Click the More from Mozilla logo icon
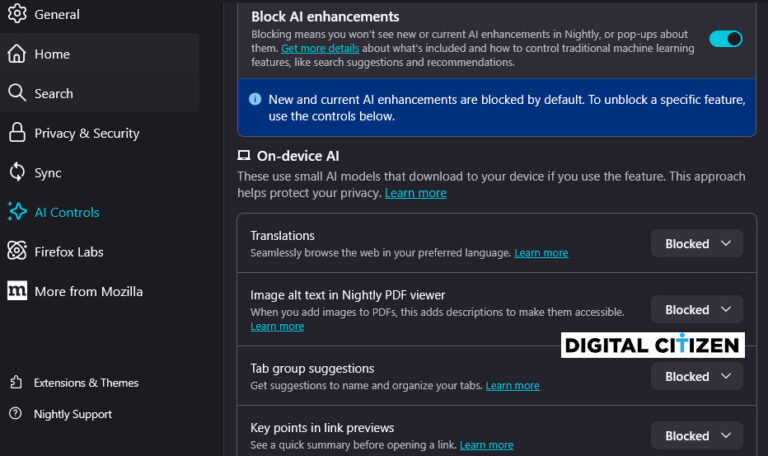768x456 pixels. coord(17,290)
